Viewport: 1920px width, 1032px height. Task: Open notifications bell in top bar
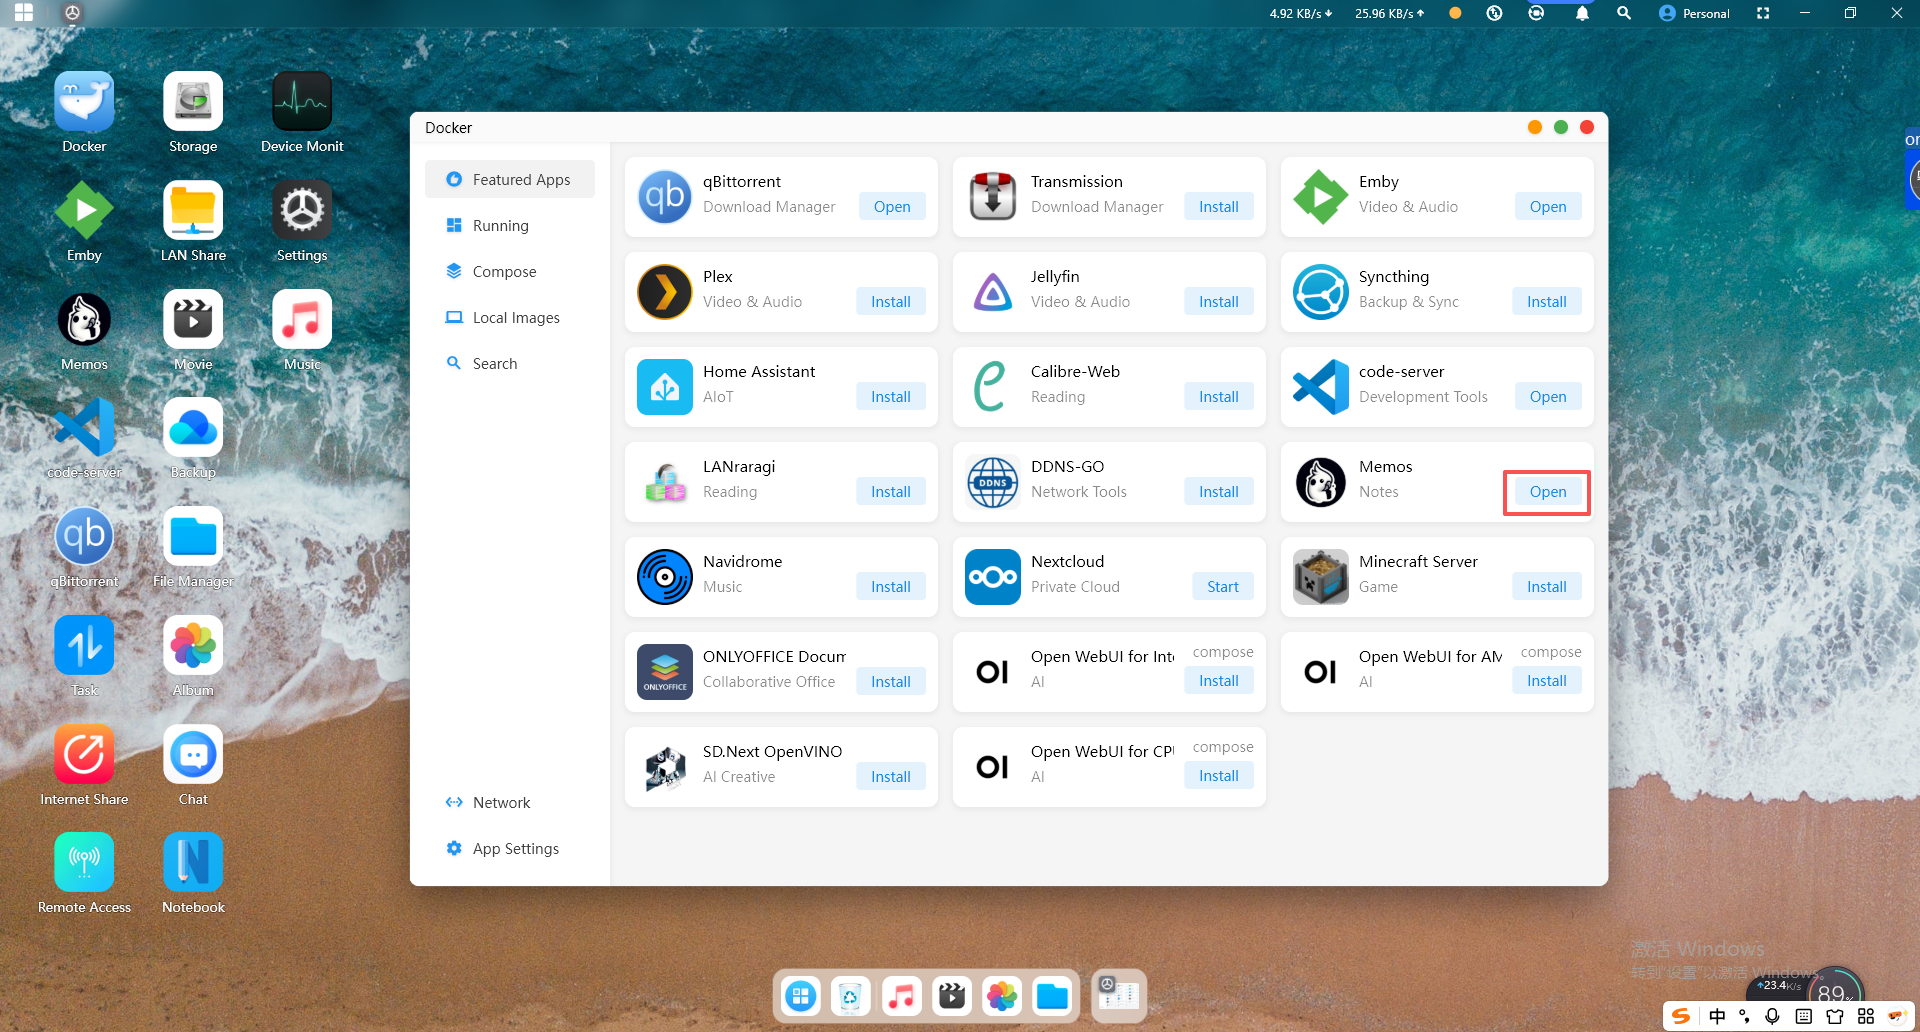tap(1582, 13)
